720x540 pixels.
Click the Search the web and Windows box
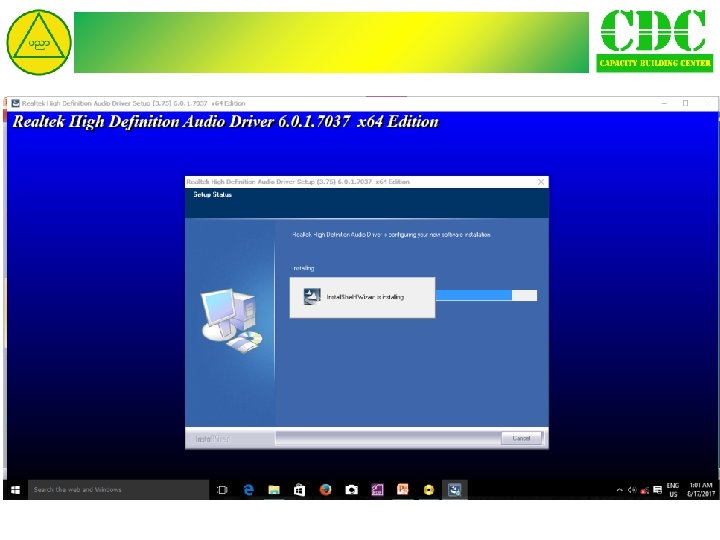(118, 490)
